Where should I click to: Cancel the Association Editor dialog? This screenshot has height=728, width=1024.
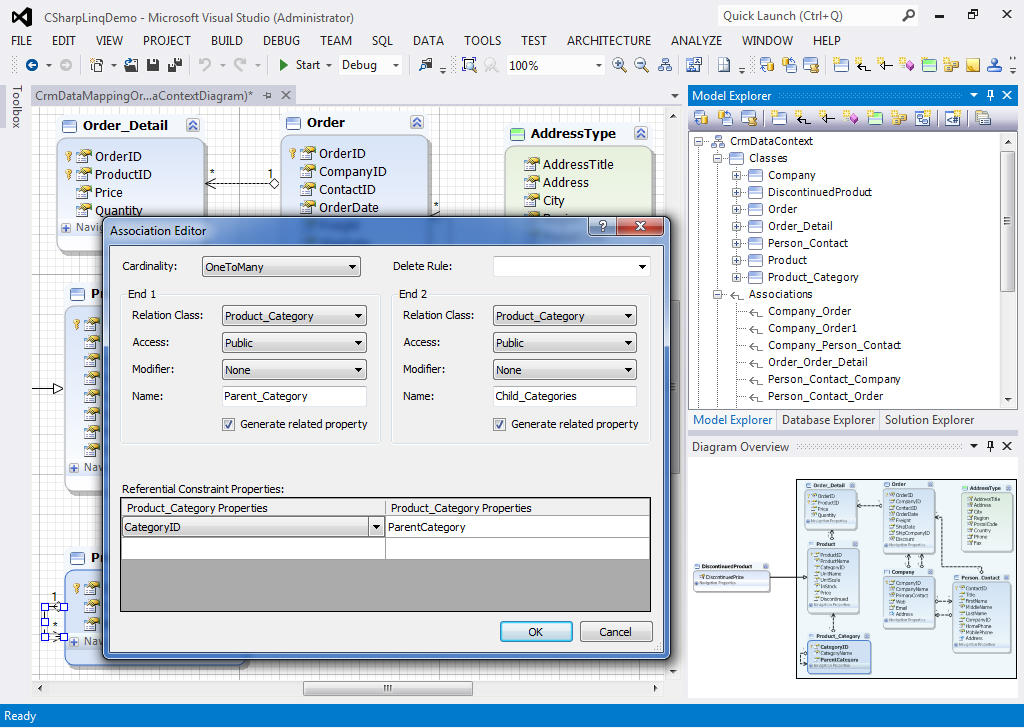pos(615,631)
